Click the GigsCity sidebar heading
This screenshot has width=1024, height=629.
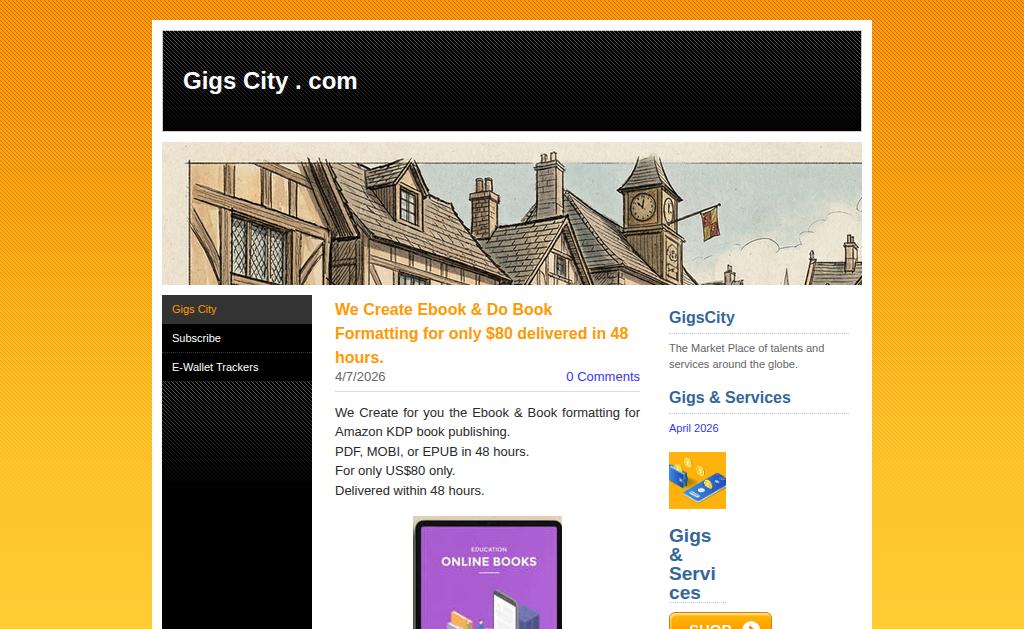pyautogui.click(x=701, y=317)
